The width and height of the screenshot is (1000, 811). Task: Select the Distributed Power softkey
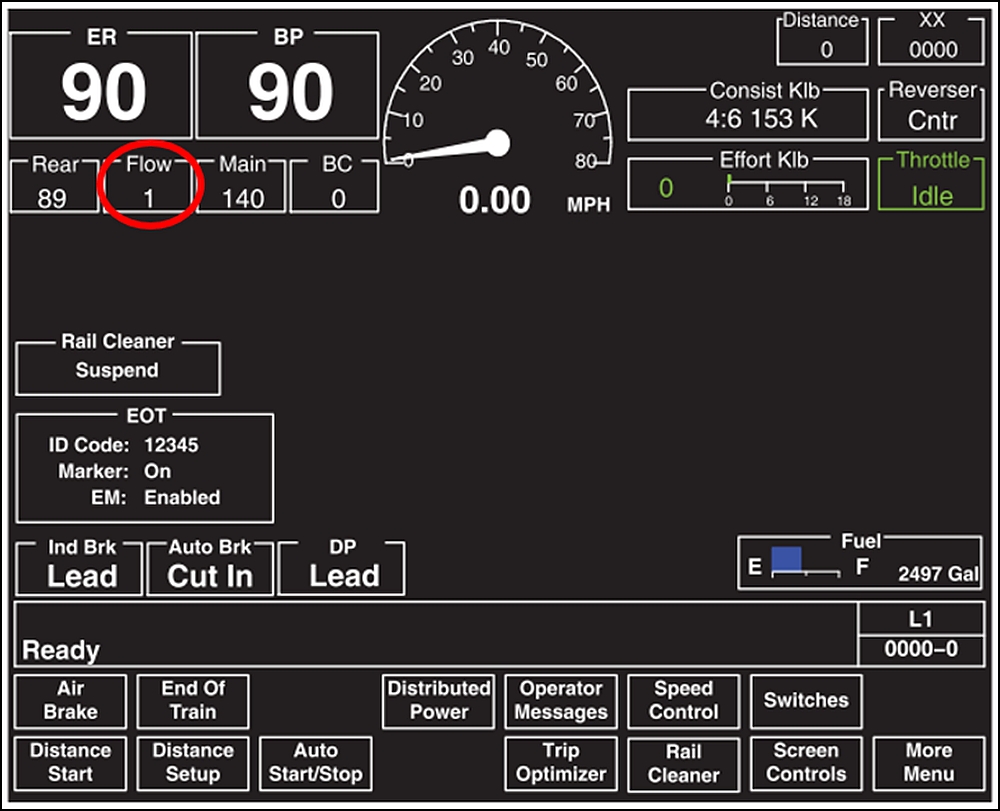(439, 700)
